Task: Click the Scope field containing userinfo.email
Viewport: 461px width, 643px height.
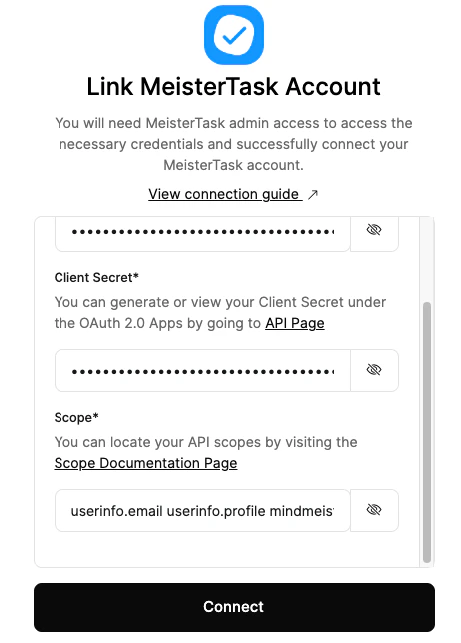Action: click(x=203, y=511)
